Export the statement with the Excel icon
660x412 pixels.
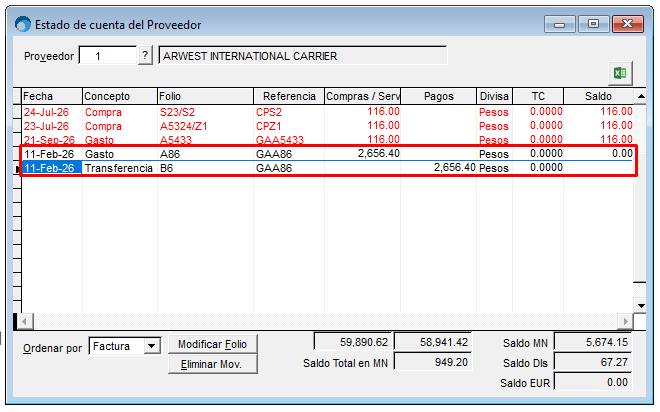tap(620, 73)
